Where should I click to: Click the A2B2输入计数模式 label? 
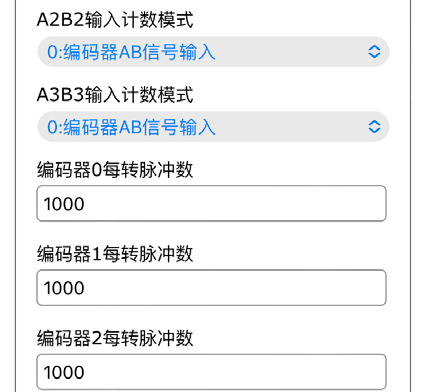pos(115,19)
